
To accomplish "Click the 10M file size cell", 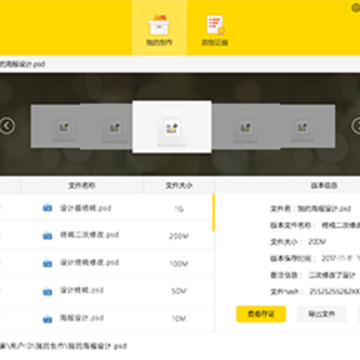I will [x=179, y=319].
